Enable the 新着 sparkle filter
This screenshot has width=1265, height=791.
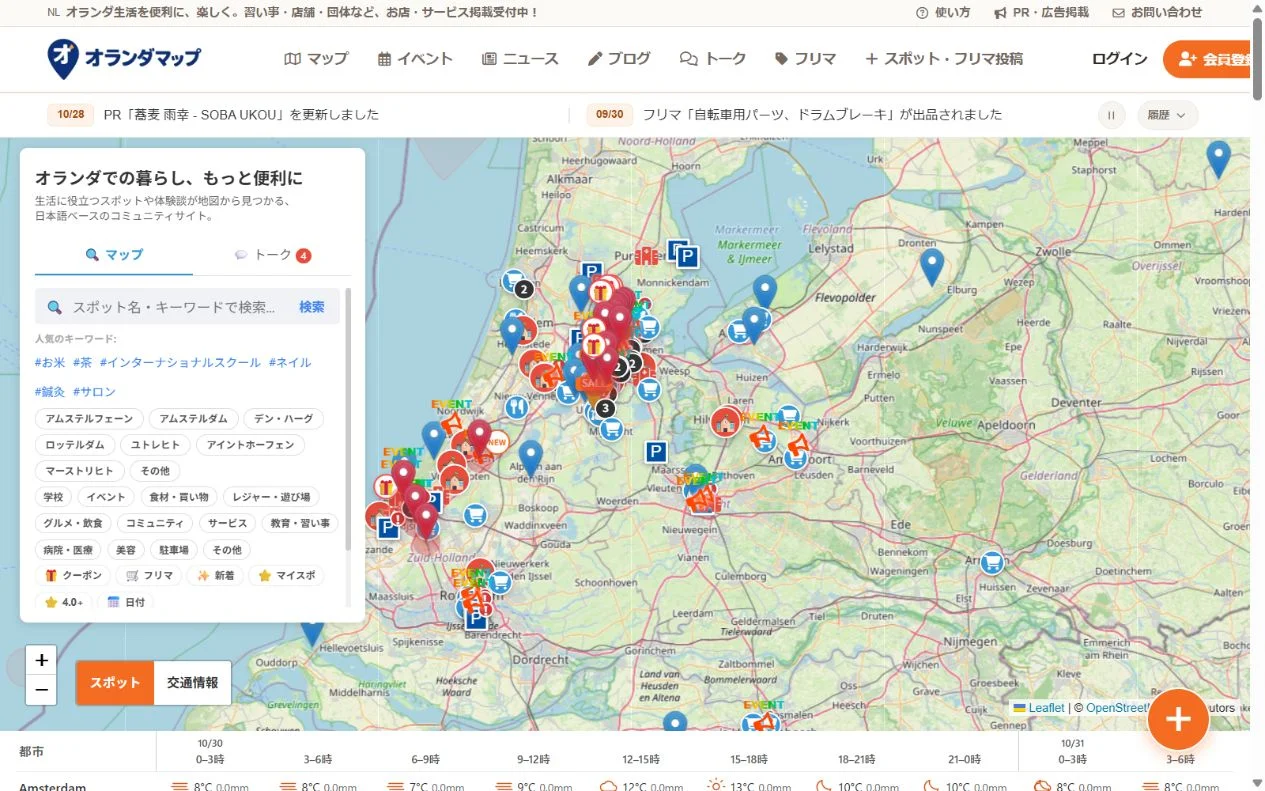coord(215,576)
